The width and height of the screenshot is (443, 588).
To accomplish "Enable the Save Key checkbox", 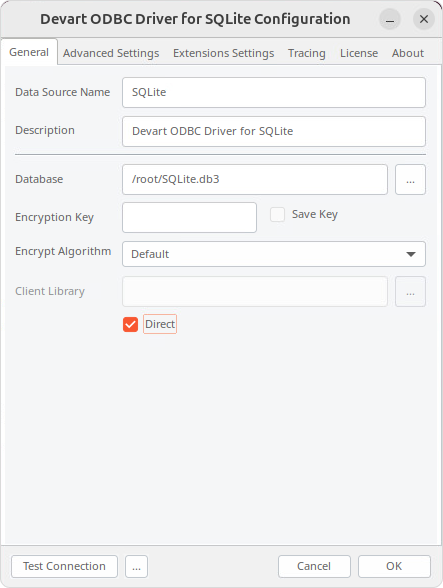I will pyautogui.click(x=278, y=214).
